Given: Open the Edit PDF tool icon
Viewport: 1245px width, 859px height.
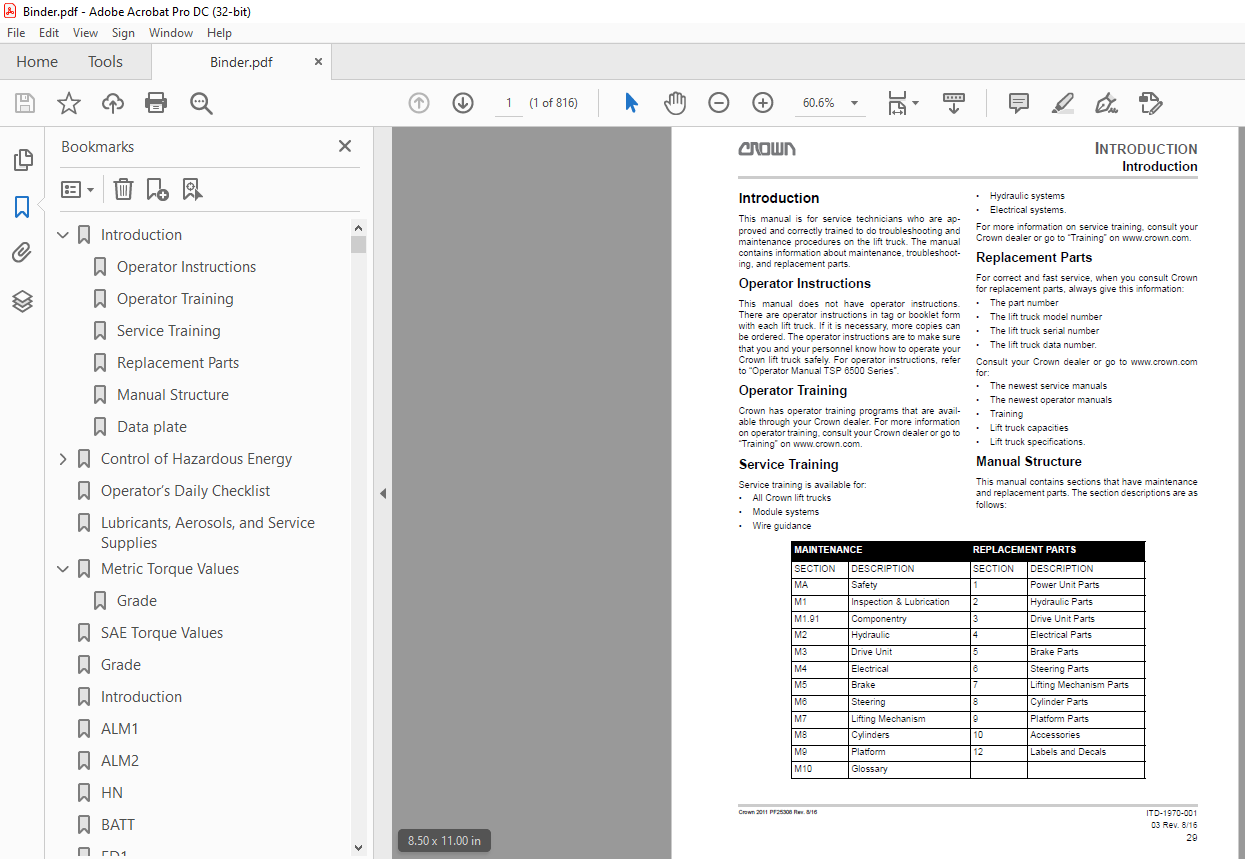Looking at the screenshot, I should [1151, 103].
